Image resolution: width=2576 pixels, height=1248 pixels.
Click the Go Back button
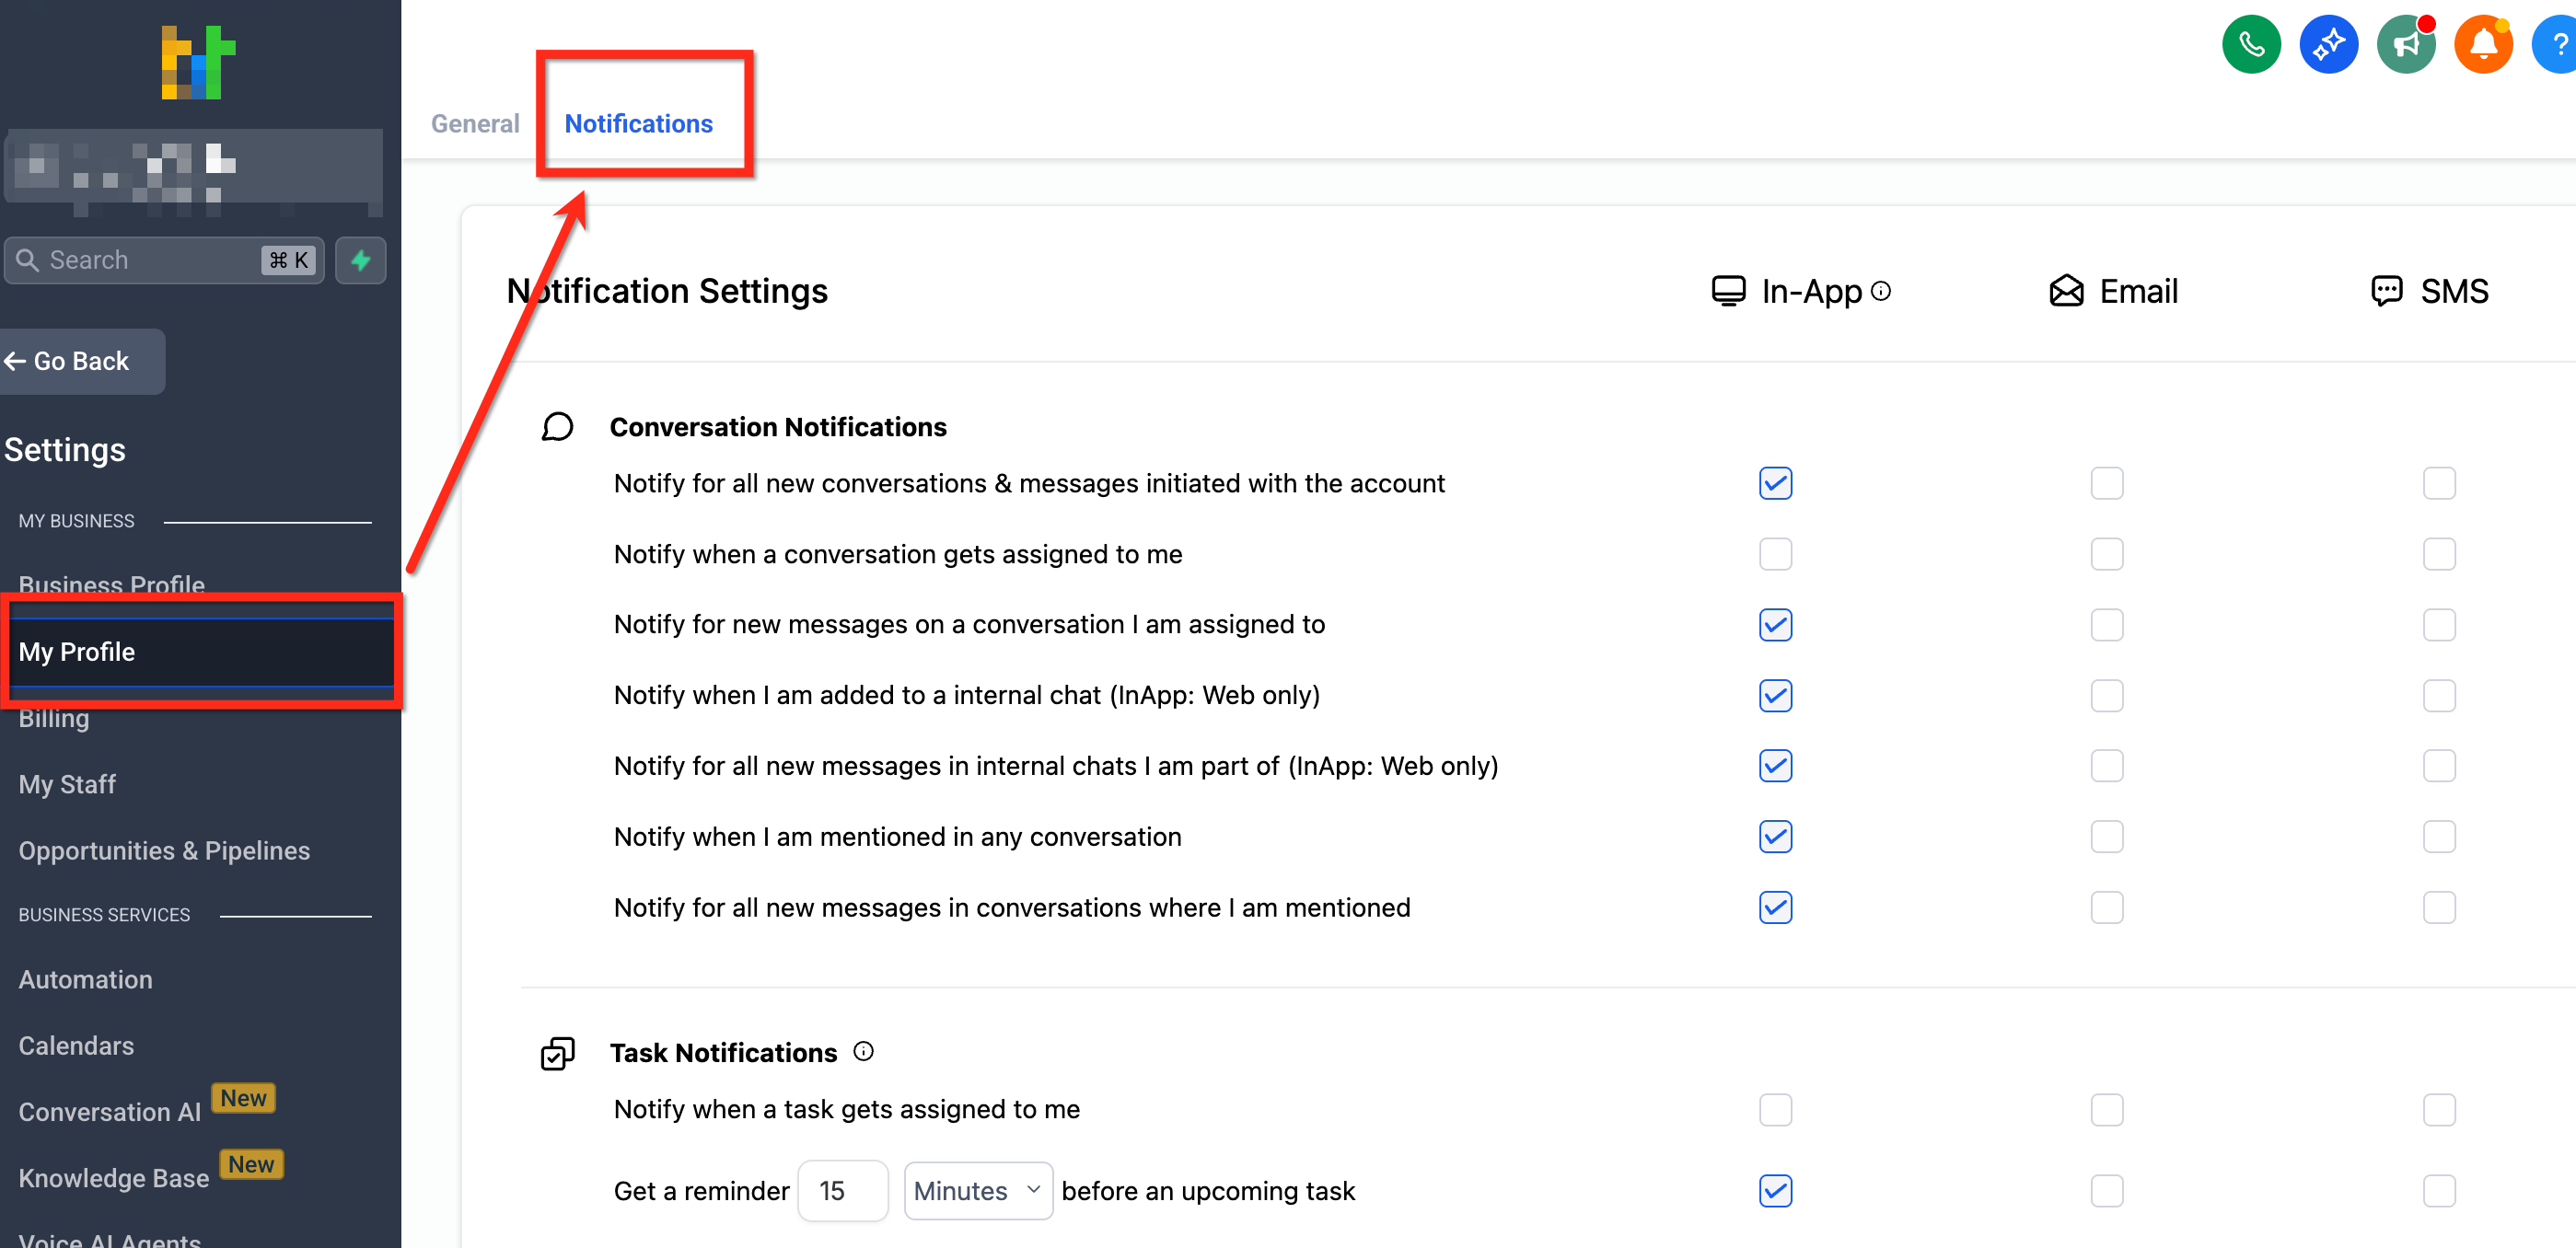pos(80,361)
